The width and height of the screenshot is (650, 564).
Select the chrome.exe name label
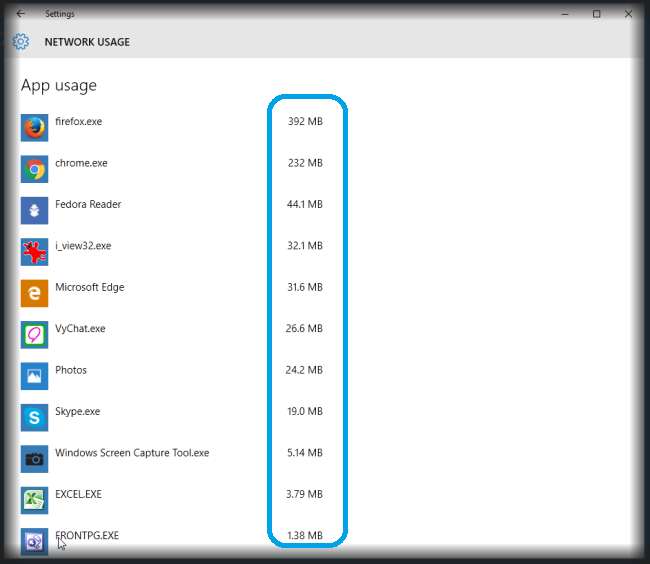[81, 163]
